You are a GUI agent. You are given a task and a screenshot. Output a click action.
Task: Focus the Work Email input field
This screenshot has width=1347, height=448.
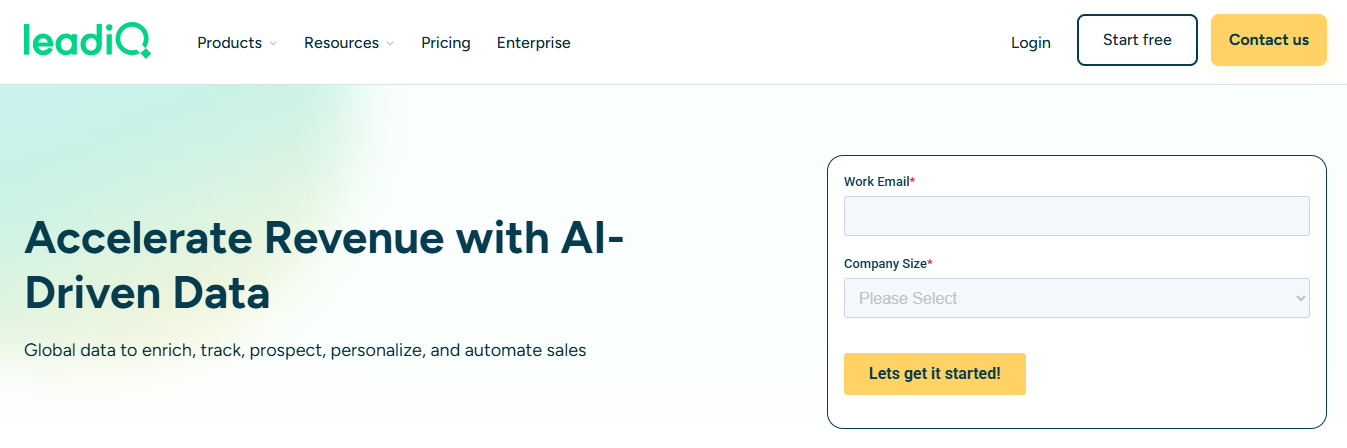[x=1077, y=216]
